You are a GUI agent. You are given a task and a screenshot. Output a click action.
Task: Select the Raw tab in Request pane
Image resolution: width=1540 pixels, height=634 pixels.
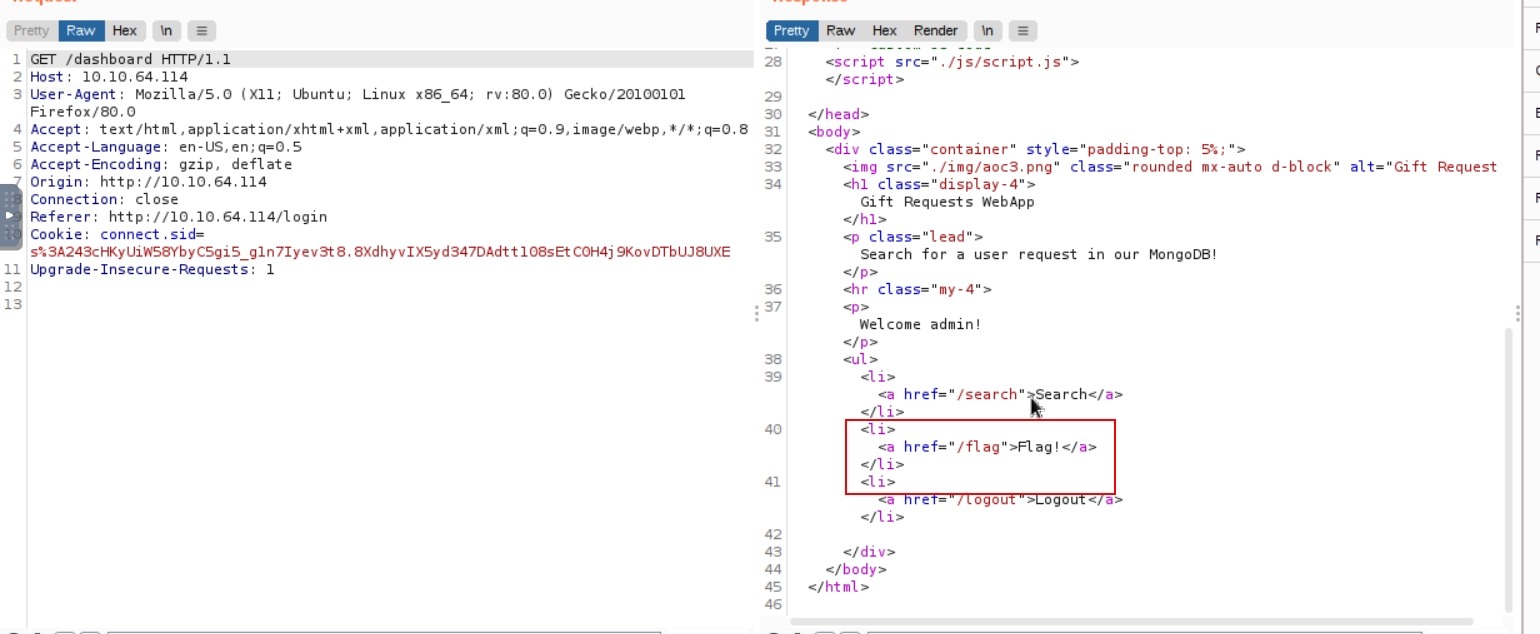click(x=81, y=31)
